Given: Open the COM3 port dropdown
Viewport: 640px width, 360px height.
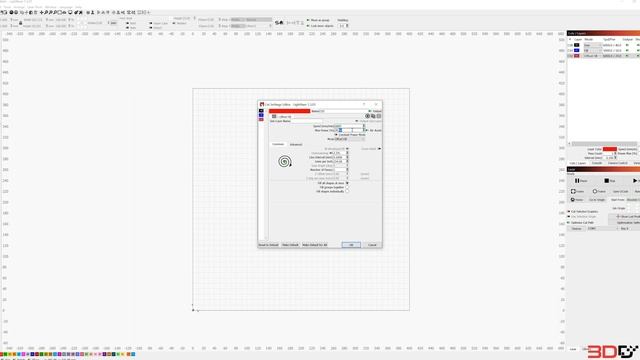Looking at the screenshot, I should [x=602, y=229].
